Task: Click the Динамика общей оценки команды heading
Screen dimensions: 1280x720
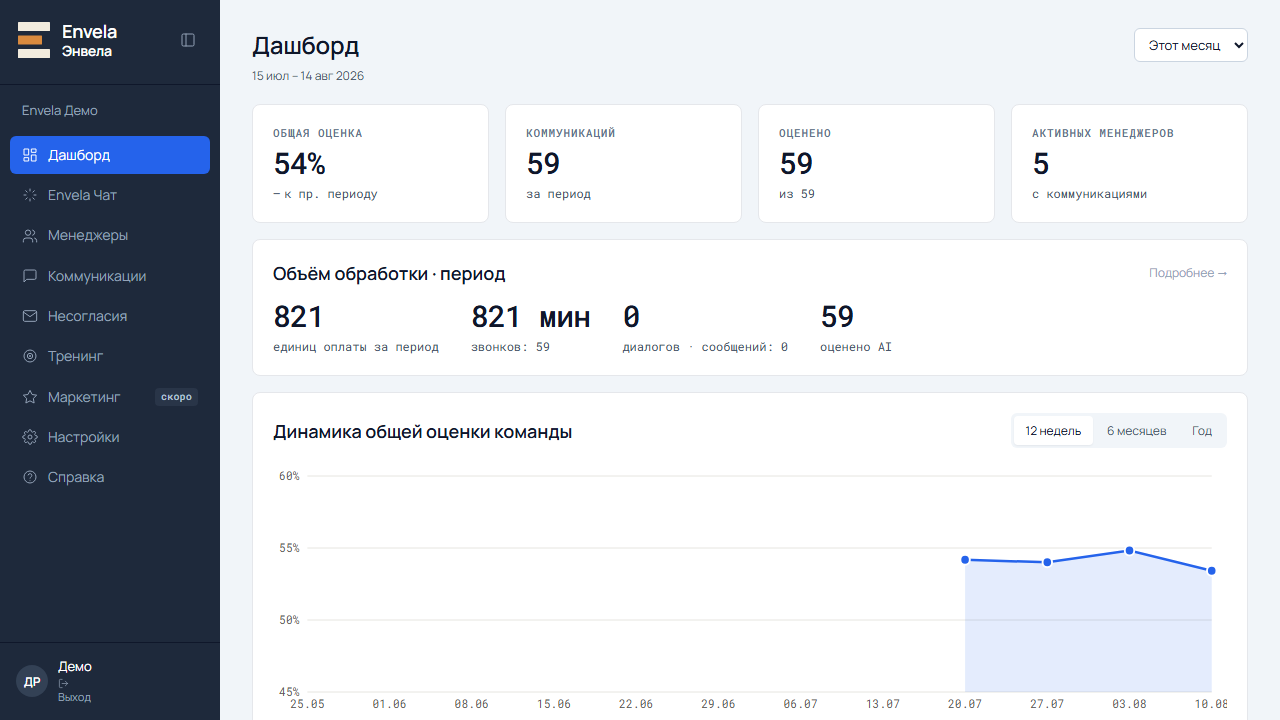Action: [x=422, y=432]
